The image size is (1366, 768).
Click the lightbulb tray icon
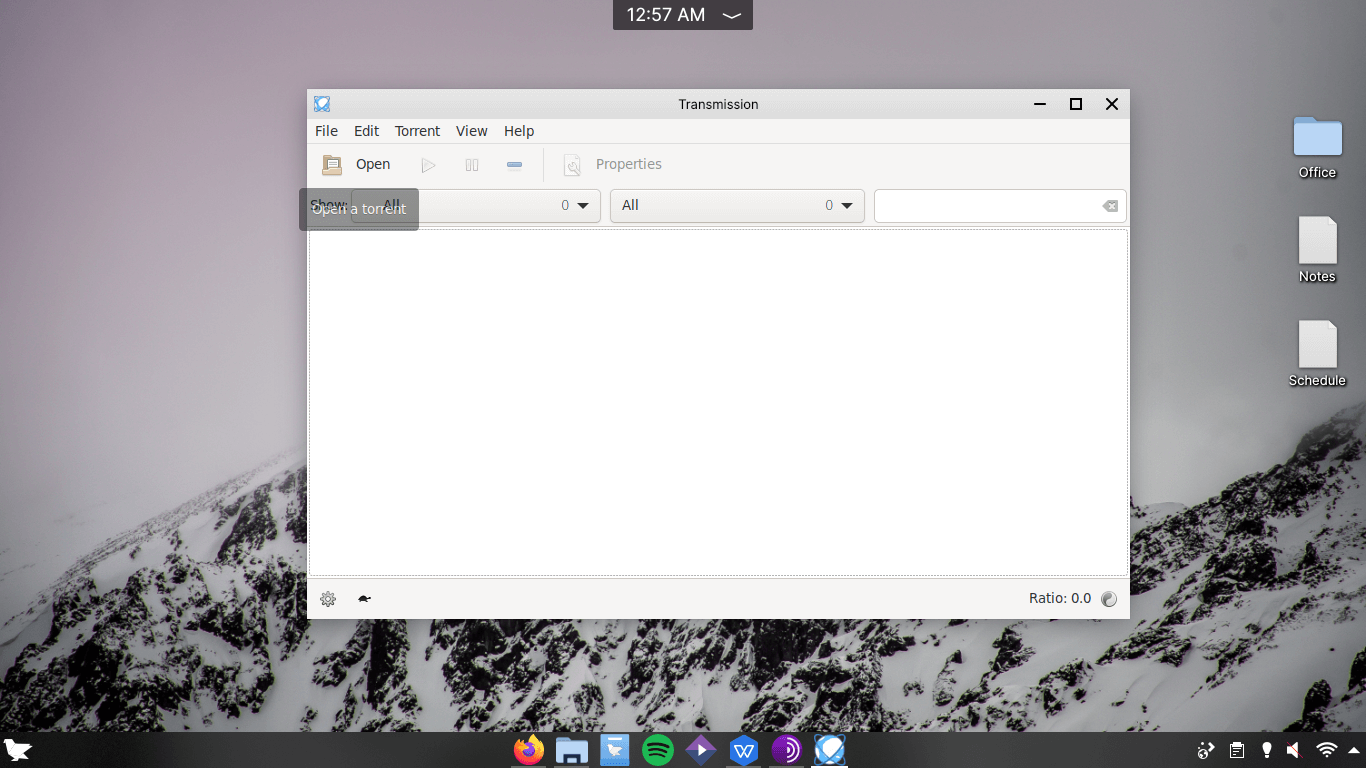1266,750
